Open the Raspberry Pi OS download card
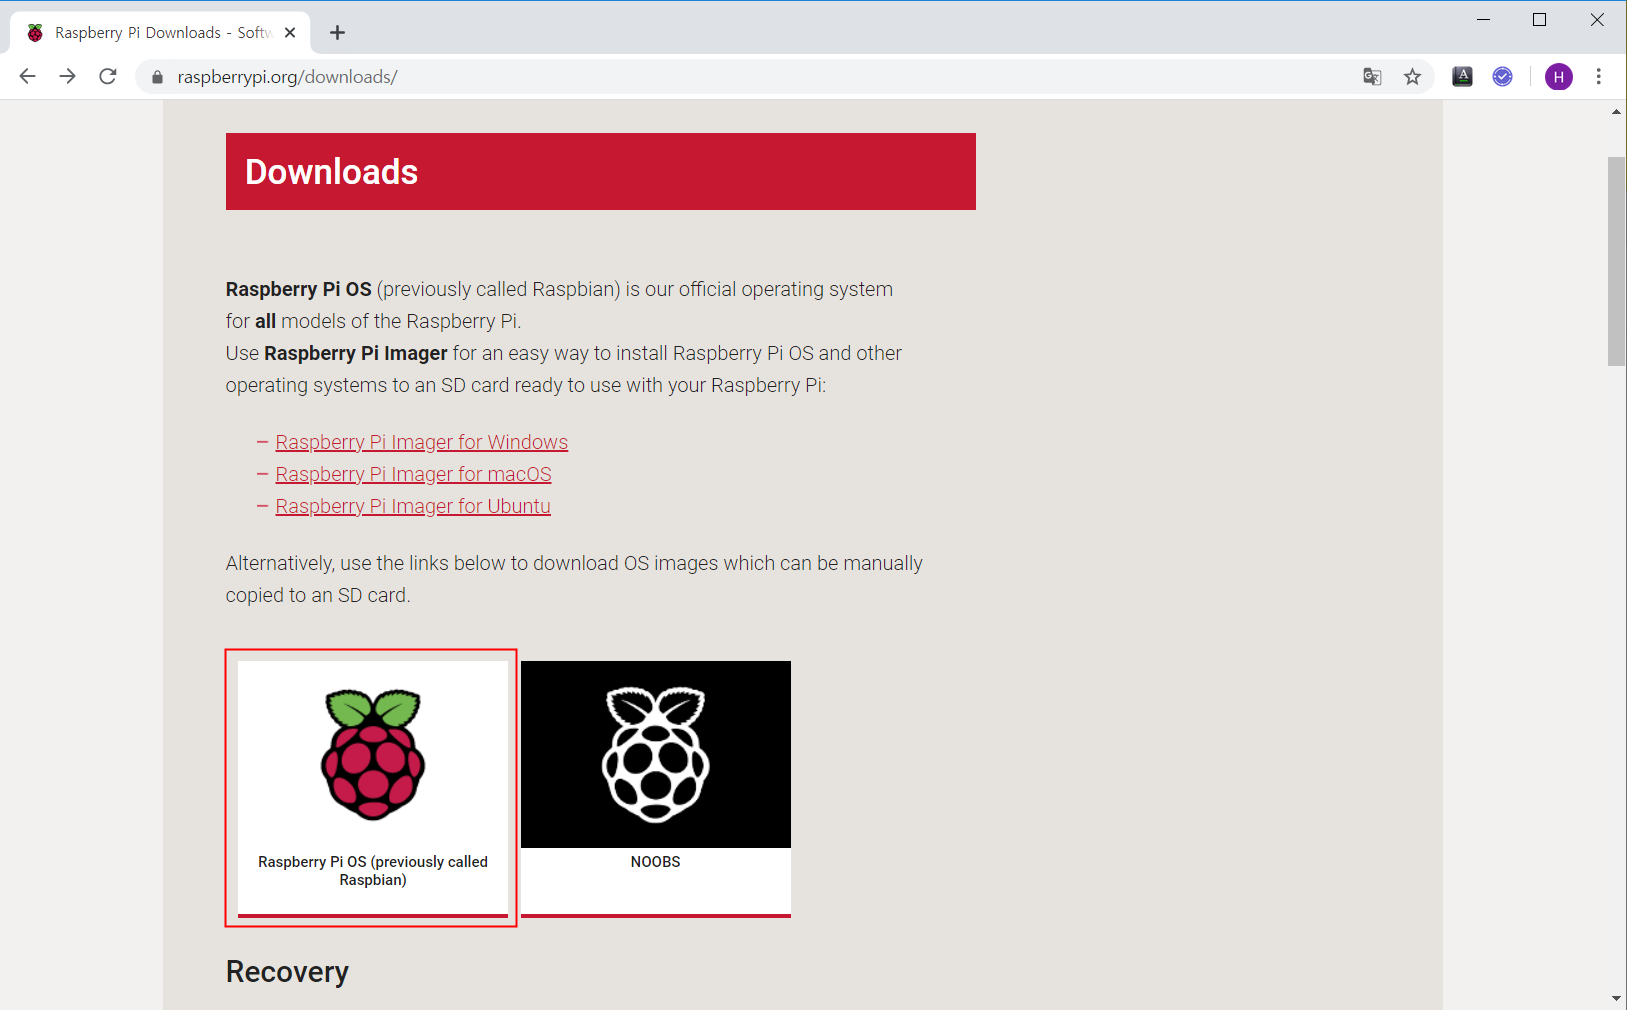The width and height of the screenshot is (1627, 1010). click(373, 788)
